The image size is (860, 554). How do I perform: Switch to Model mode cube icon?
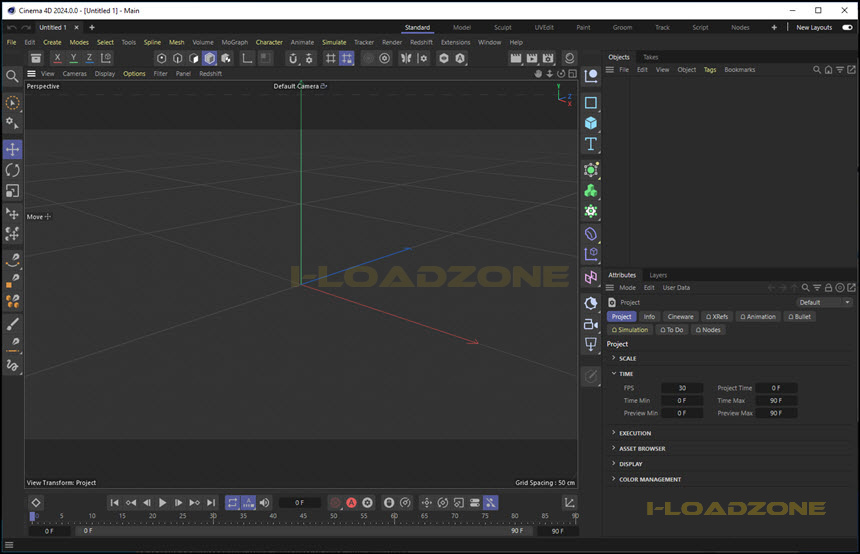pyautogui.click(x=210, y=58)
